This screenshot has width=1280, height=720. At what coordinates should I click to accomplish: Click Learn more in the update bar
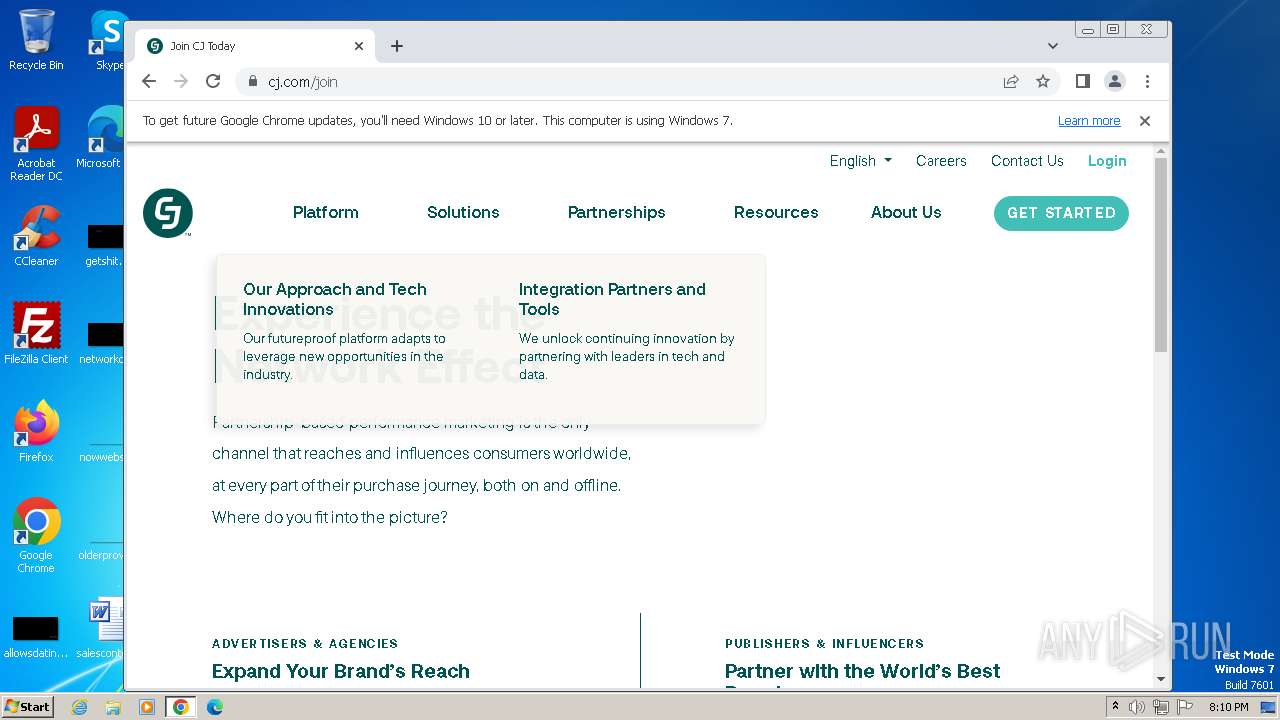click(x=1089, y=121)
